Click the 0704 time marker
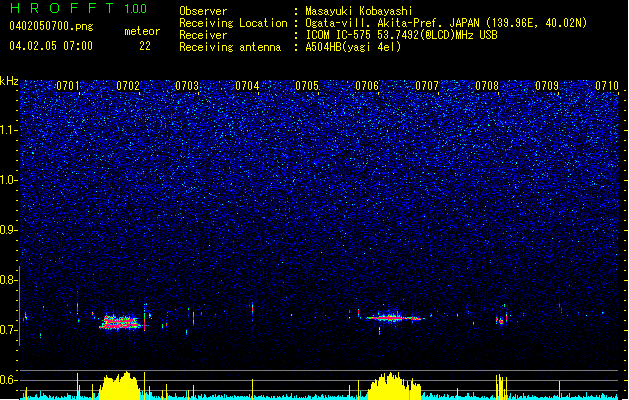Image resolution: width=629 pixels, height=400 pixels. click(x=247, y=86)
